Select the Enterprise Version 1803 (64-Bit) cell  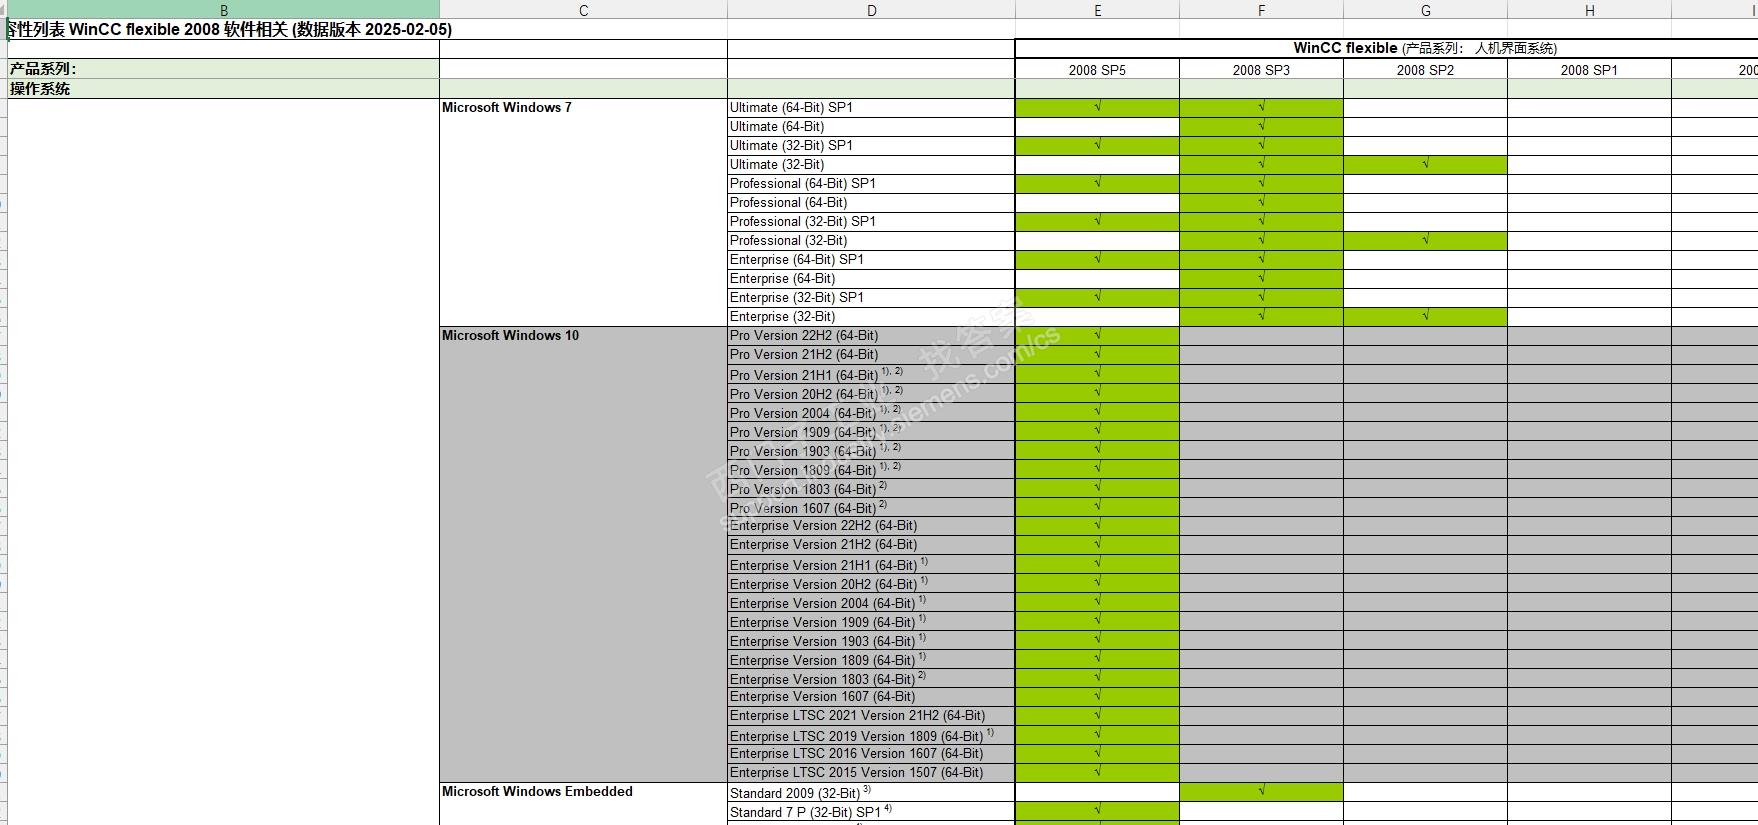point(871,678)
